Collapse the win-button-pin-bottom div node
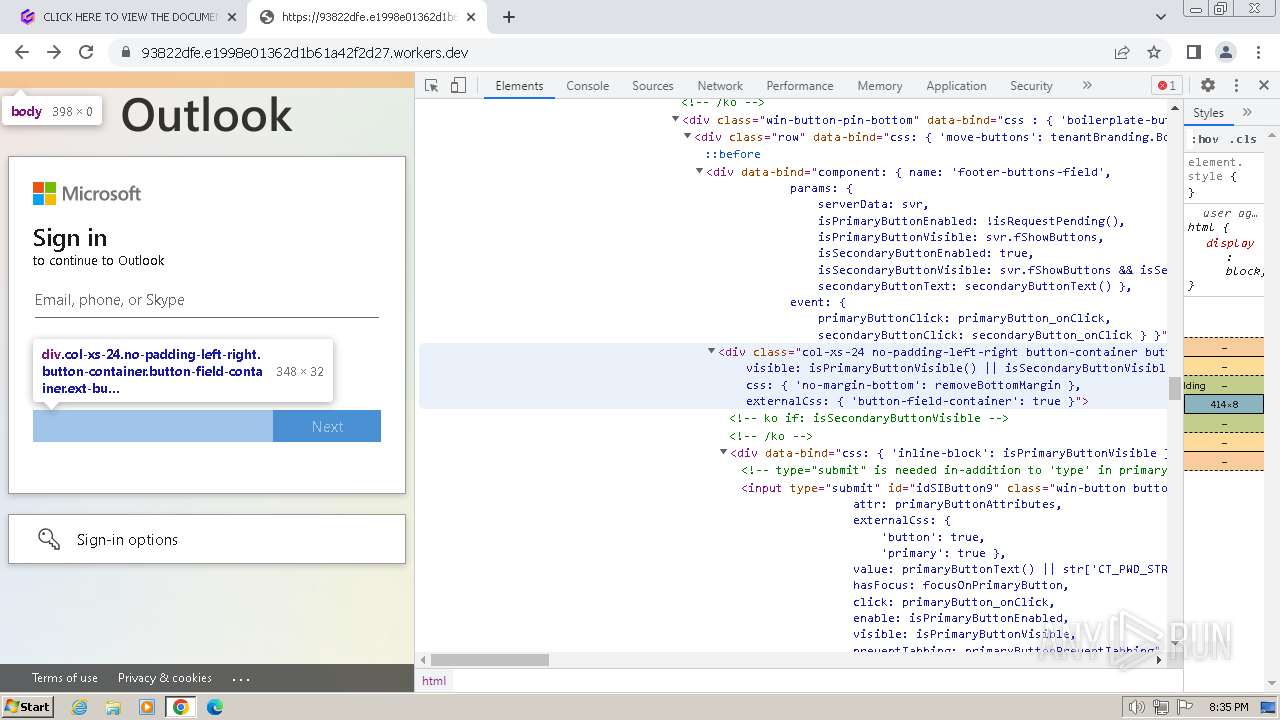 click(676, 120)
